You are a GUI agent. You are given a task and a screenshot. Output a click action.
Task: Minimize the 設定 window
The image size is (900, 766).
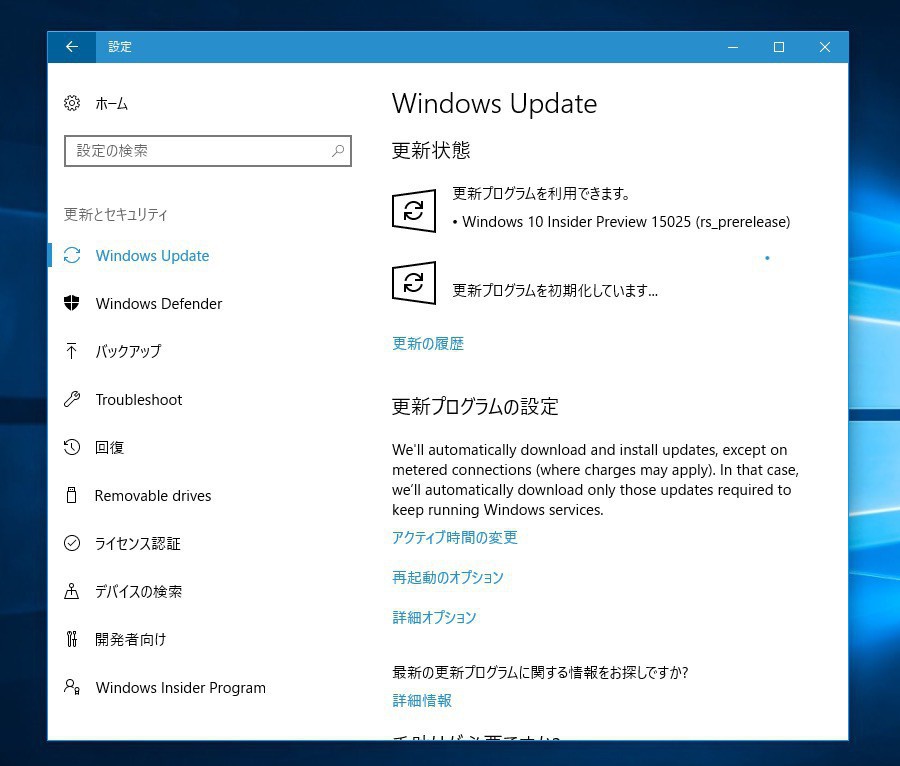point(733,47)
